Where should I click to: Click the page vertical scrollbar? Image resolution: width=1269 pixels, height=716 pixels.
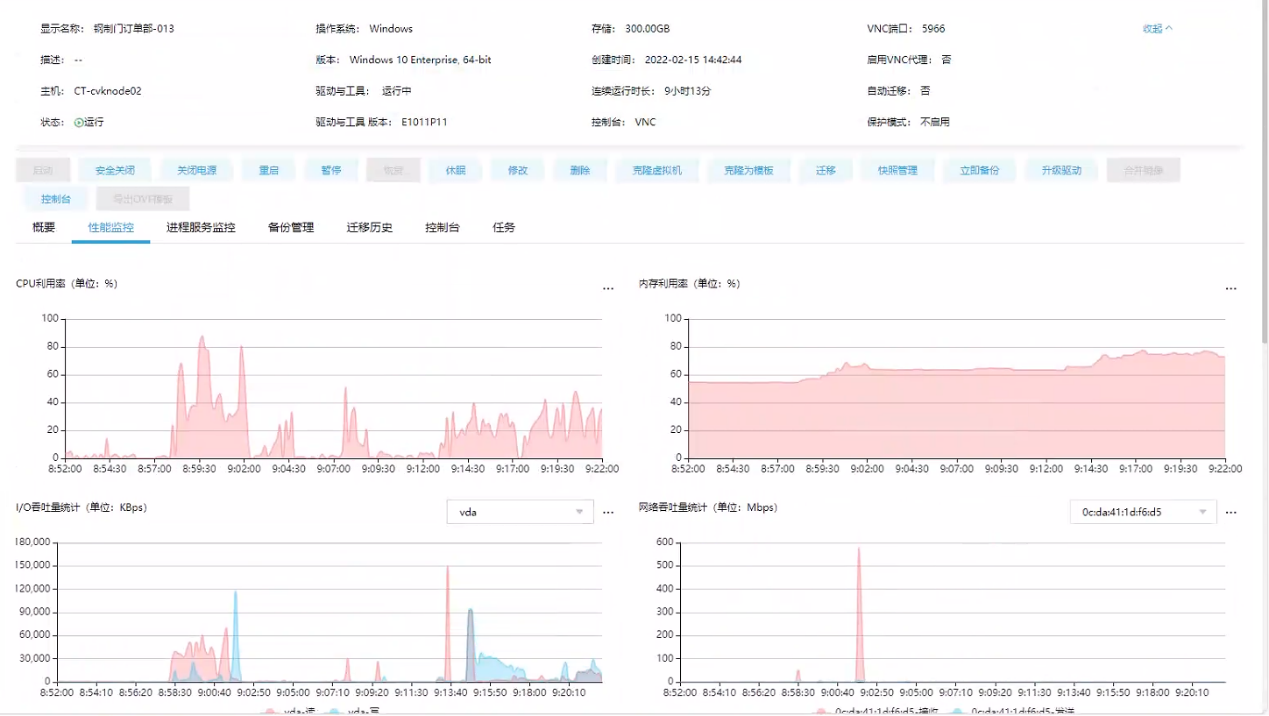tap(1264, 170)
